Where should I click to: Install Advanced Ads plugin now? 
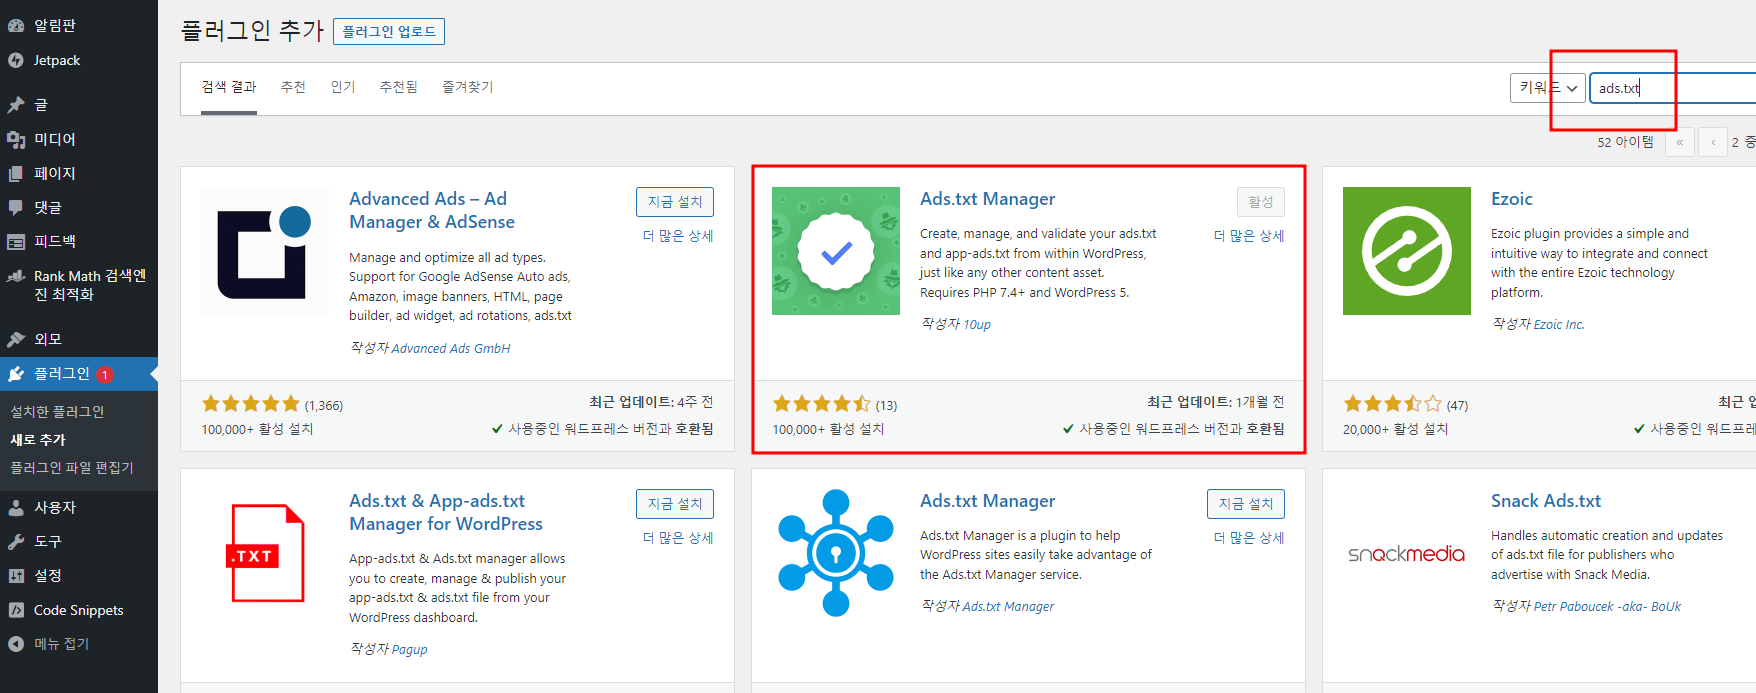[675, 202]
